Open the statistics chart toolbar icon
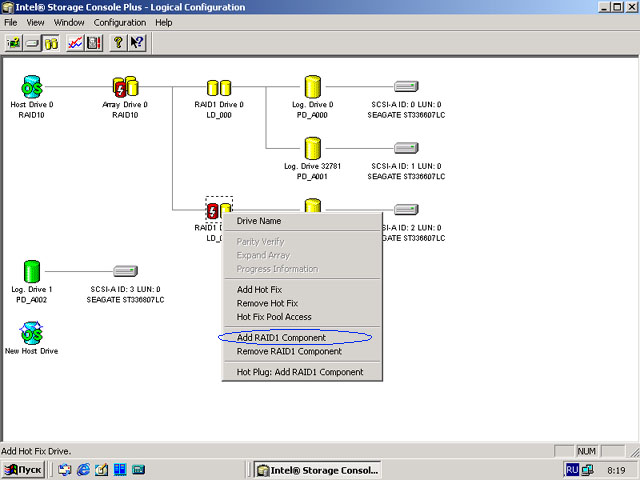 74,43
